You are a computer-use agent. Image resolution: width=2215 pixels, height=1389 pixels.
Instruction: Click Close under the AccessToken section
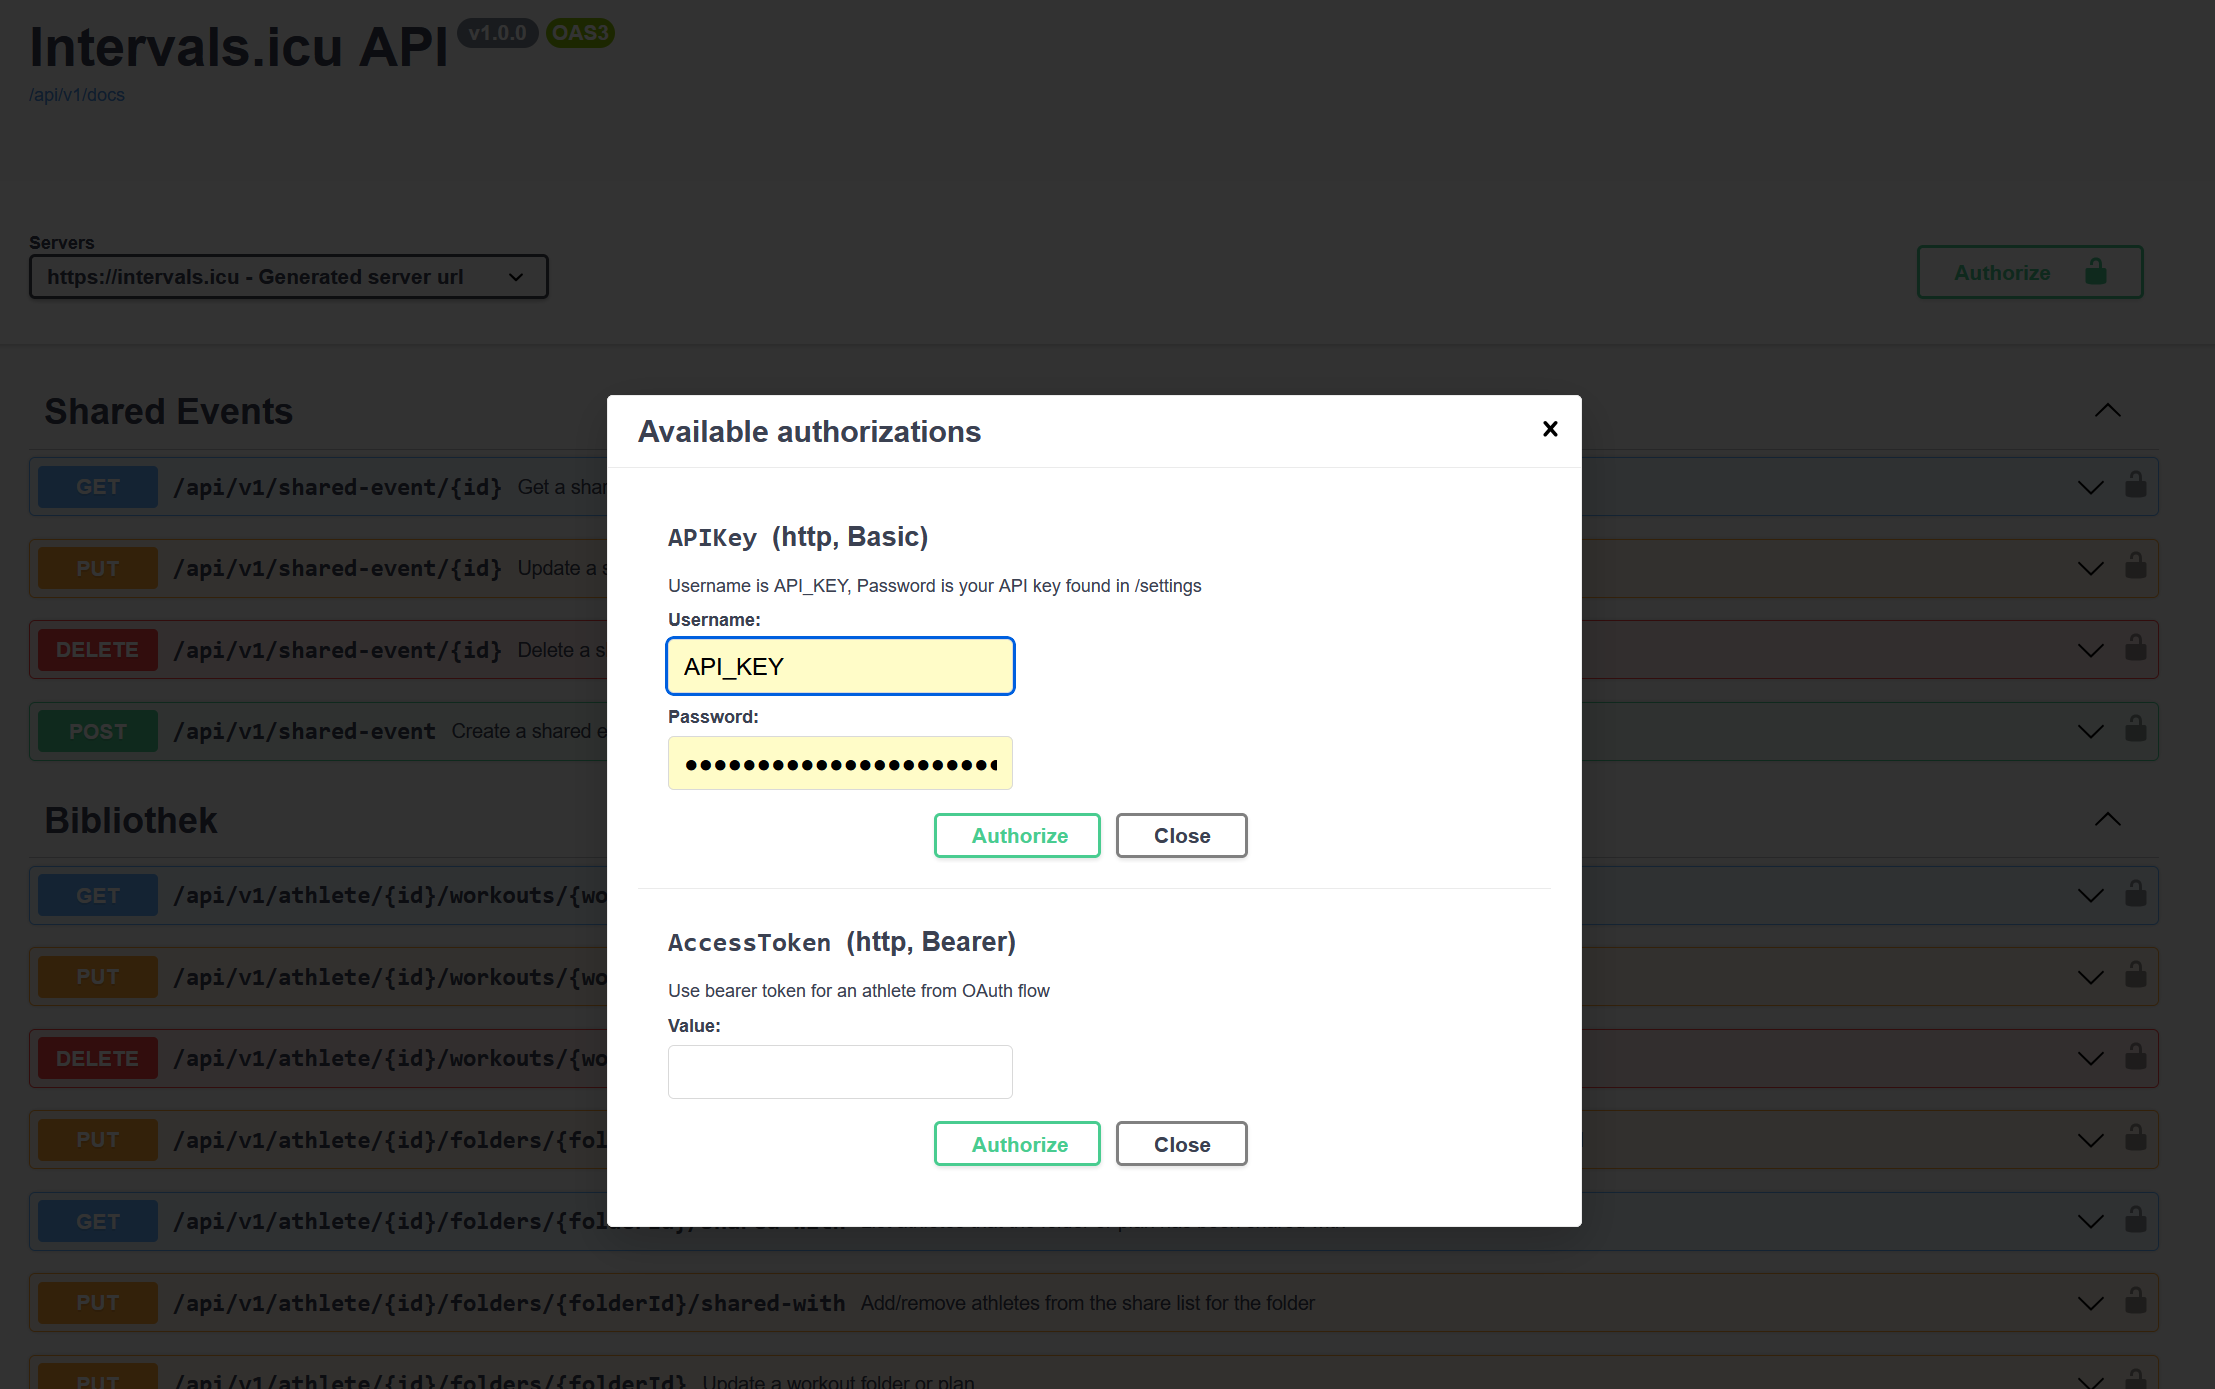click(x=1181, y=1144)
